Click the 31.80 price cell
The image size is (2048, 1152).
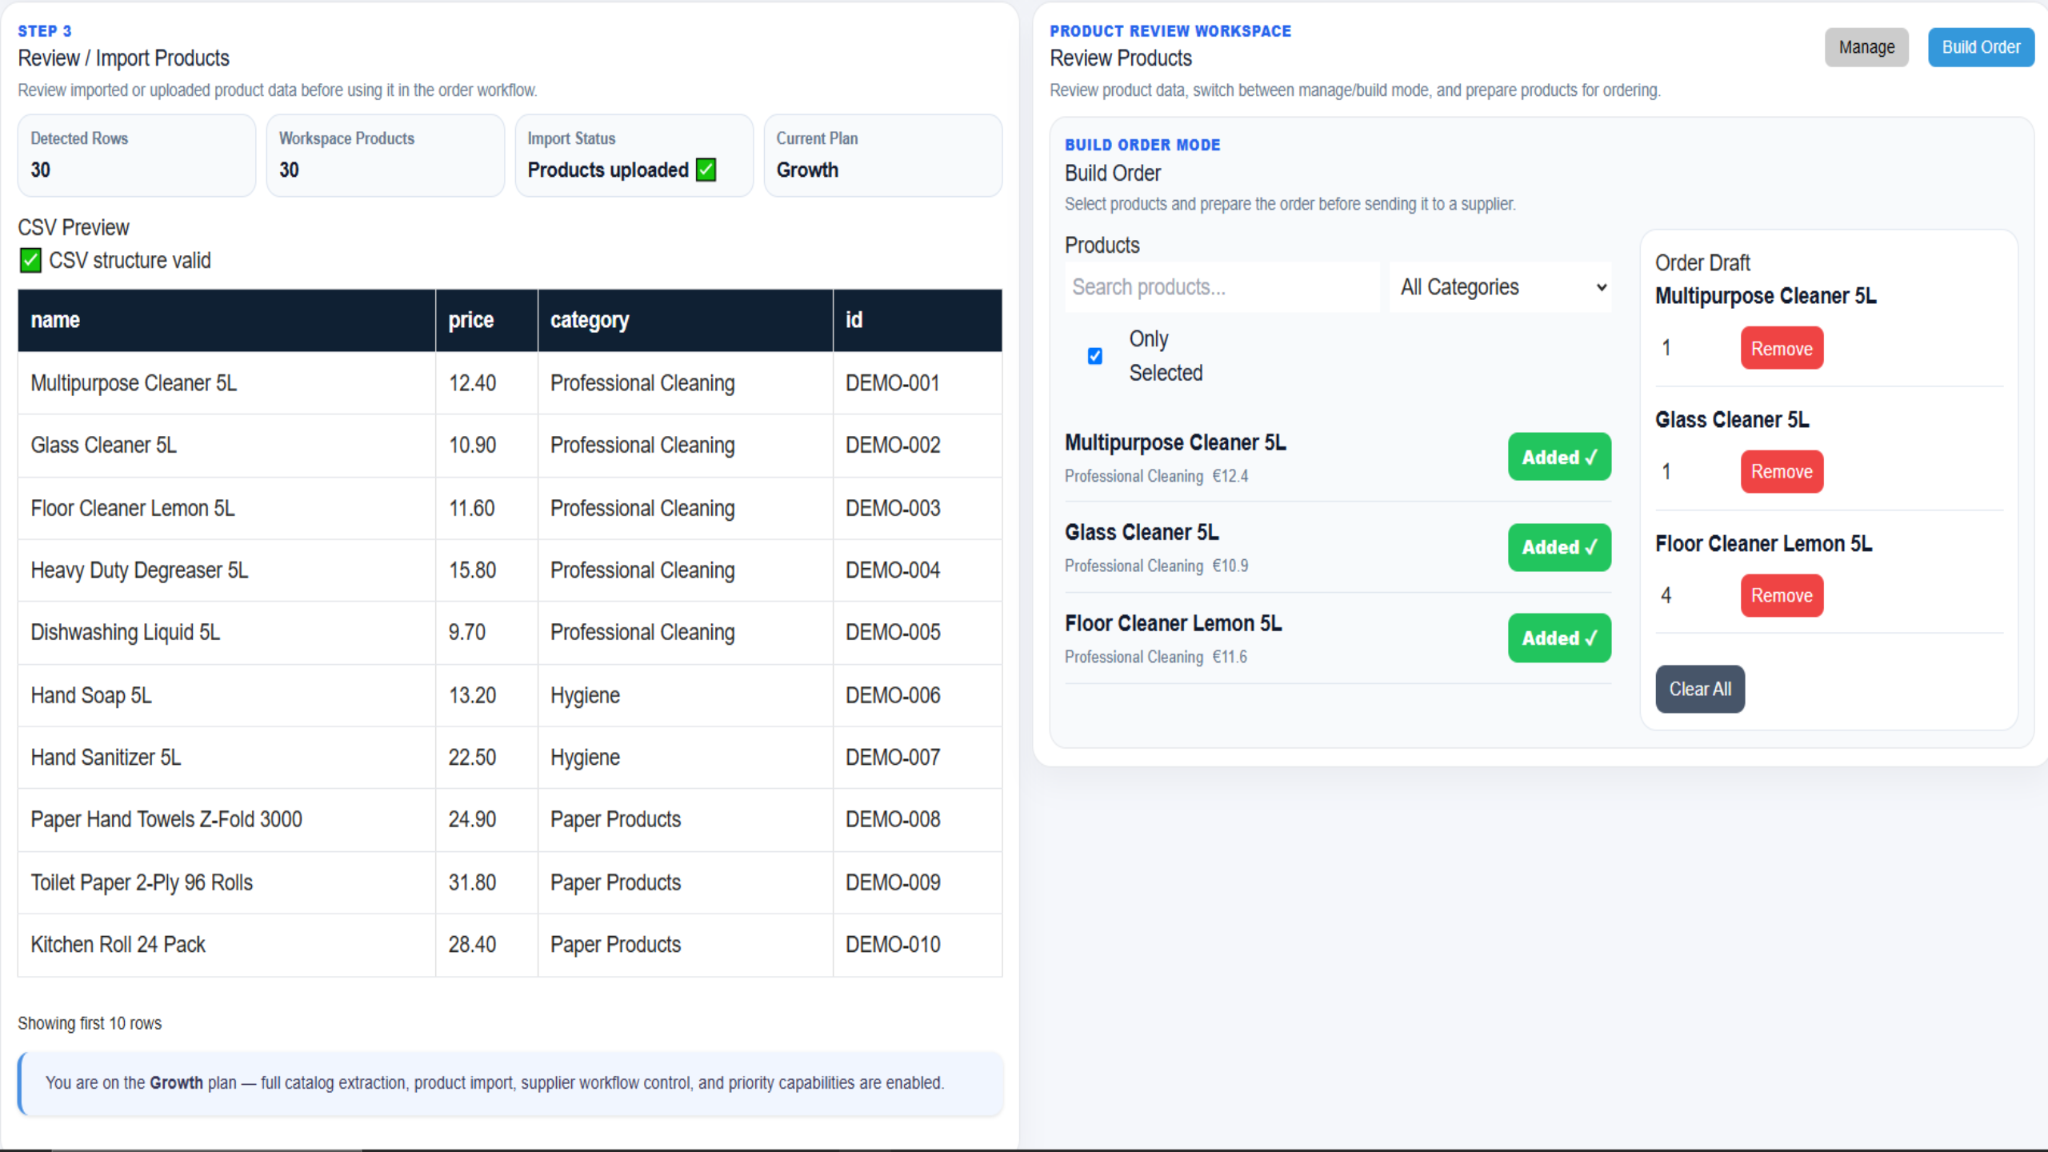487,882
